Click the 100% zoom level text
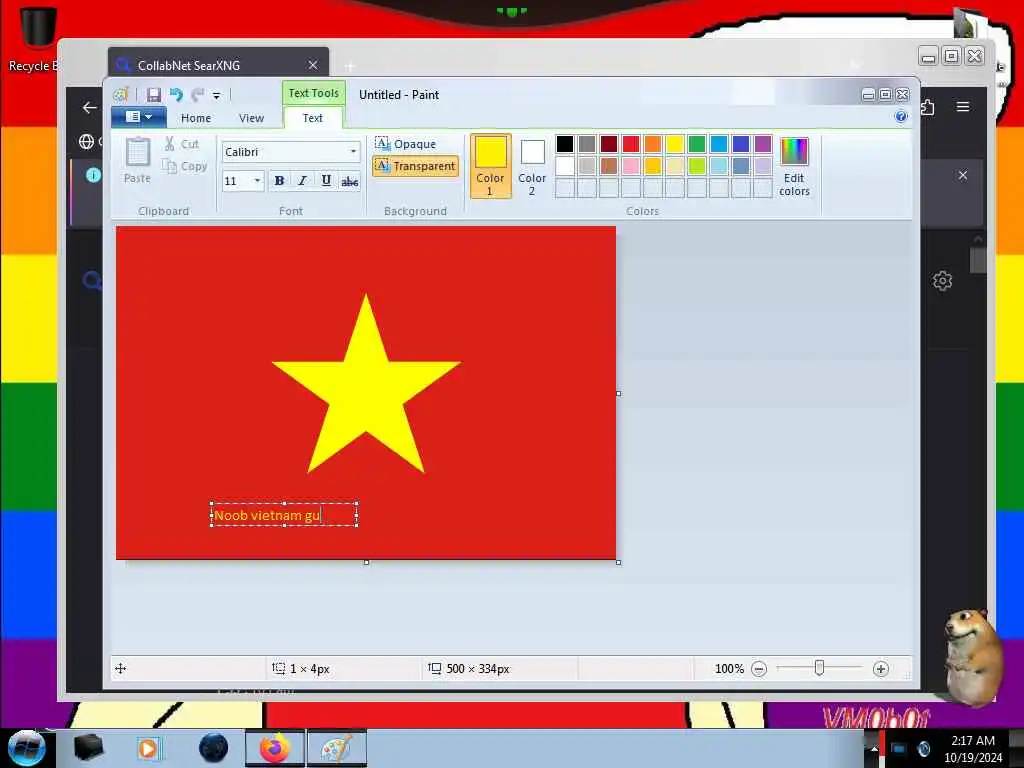The width and height of the screenshot is (1024, 768). 729,669
